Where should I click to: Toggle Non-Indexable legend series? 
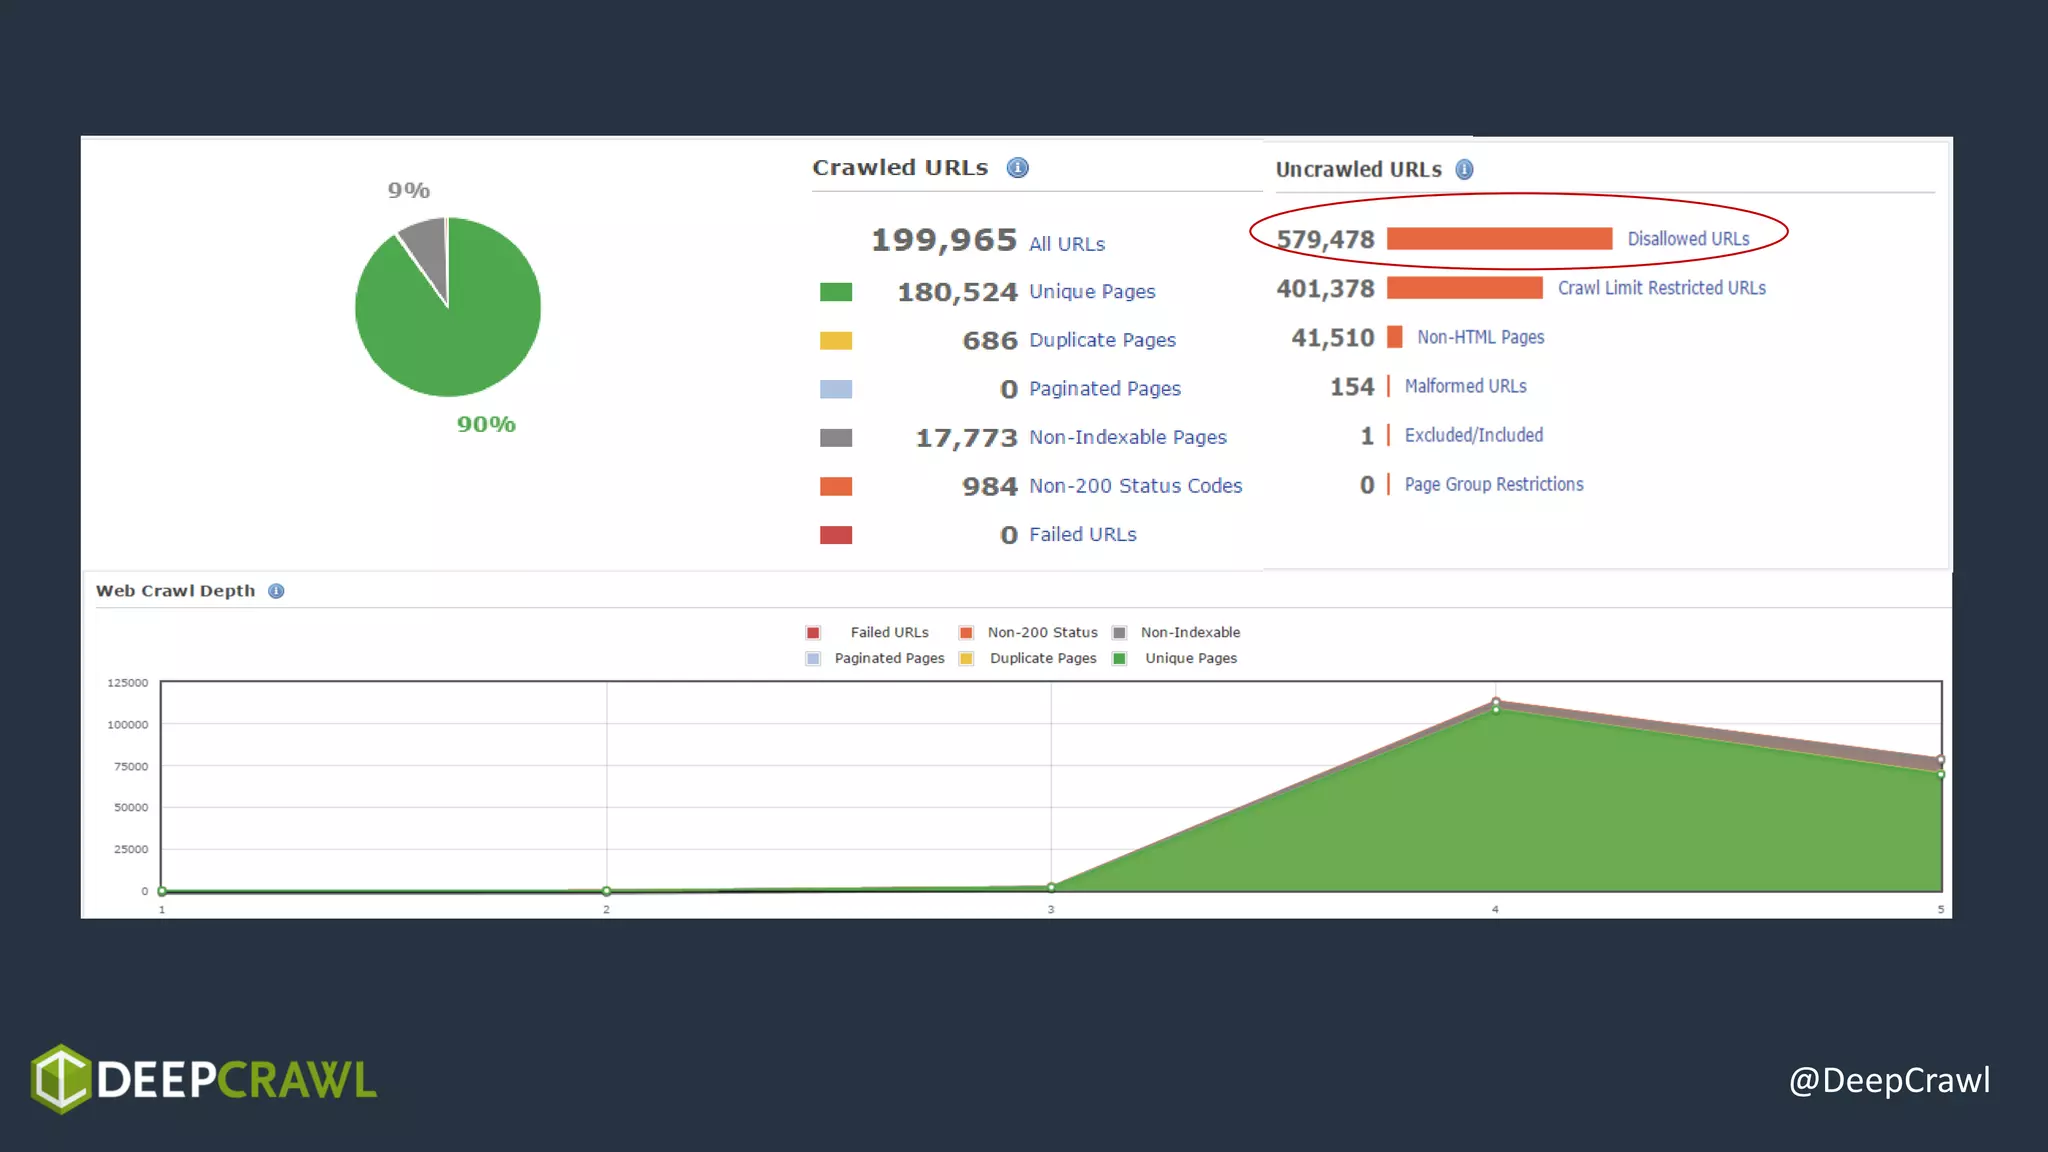coord(1189,633)
